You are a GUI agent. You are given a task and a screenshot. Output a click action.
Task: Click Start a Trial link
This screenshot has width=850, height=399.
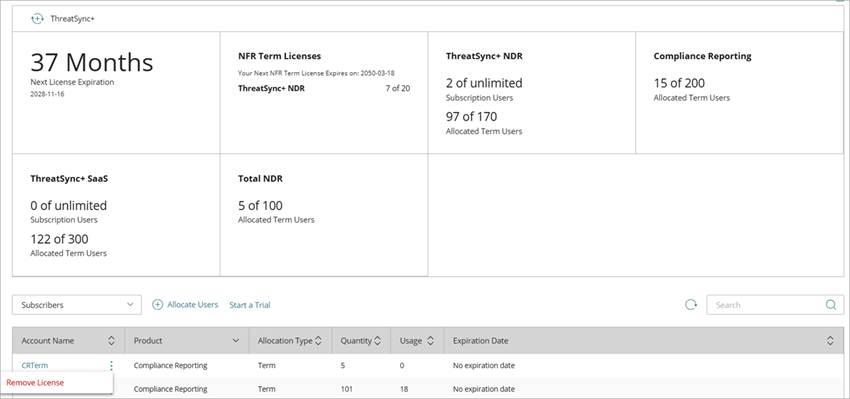pos(250,305)
